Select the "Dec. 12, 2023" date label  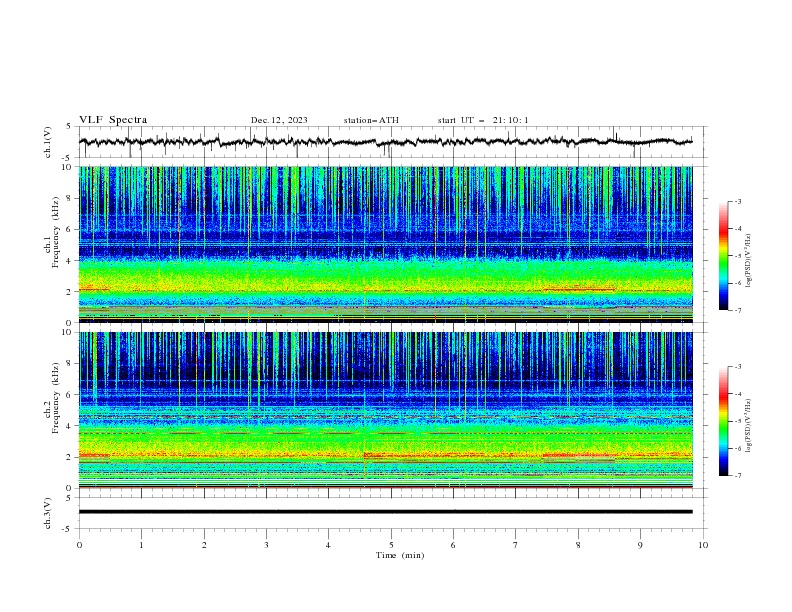tap(279, 120)
